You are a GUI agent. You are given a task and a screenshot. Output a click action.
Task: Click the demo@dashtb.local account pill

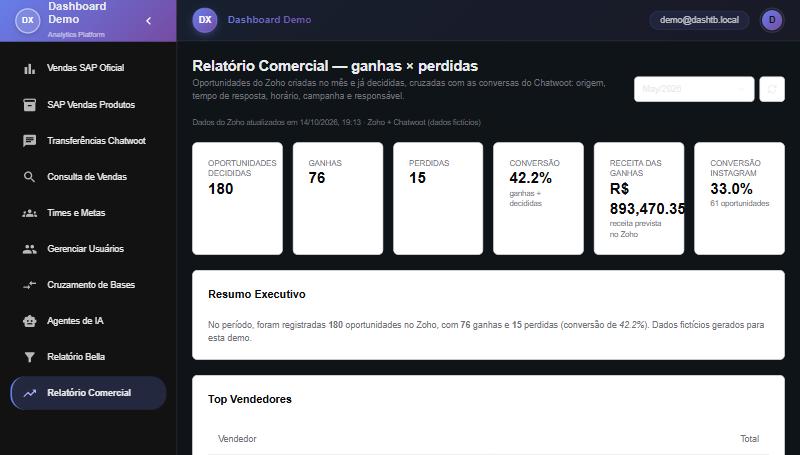(x=699, y=20)
